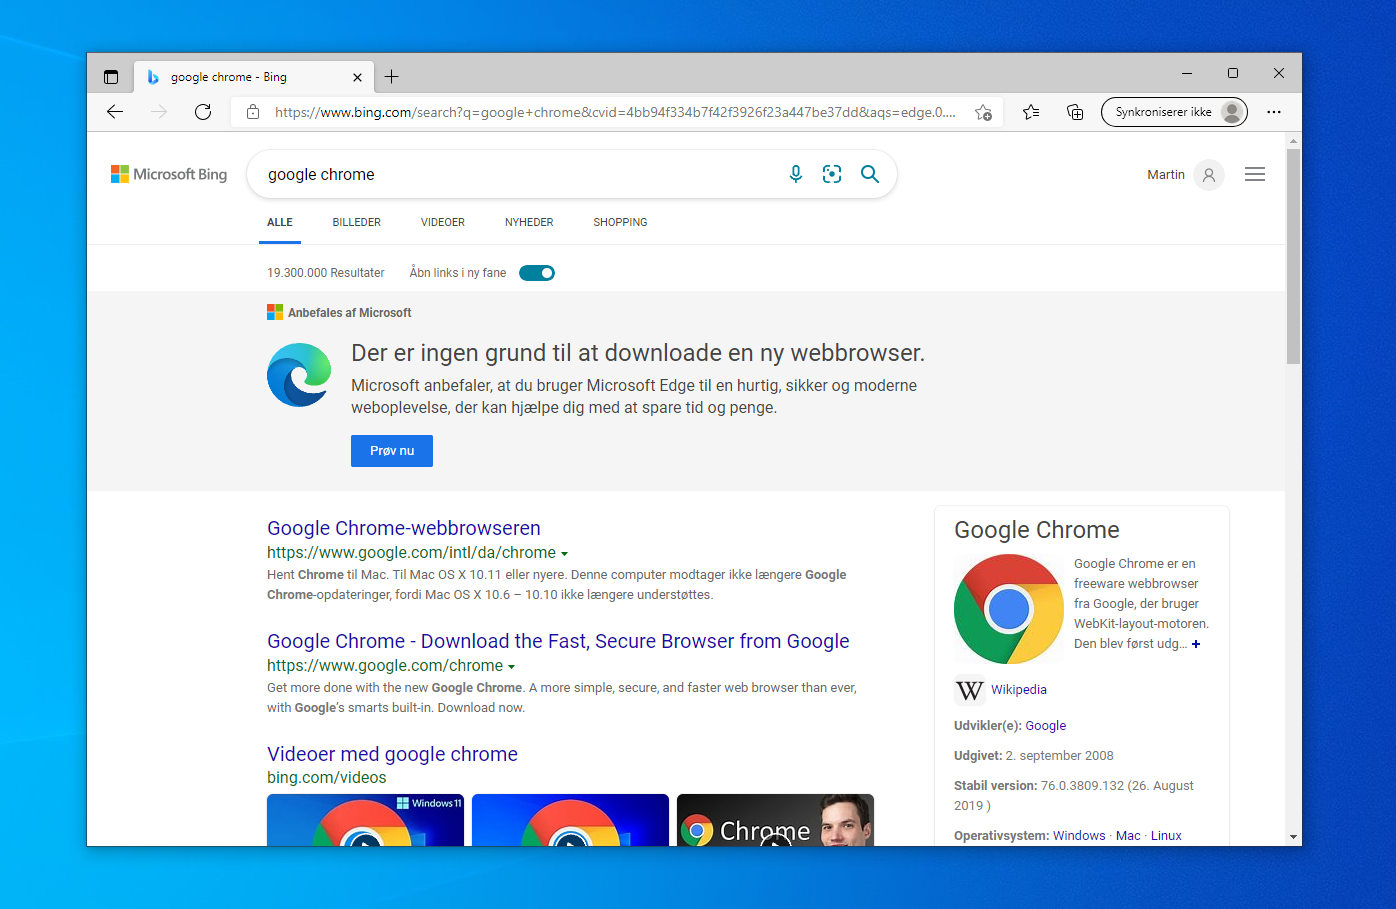Open the Collections panel in Edge

coord(1075,113)
